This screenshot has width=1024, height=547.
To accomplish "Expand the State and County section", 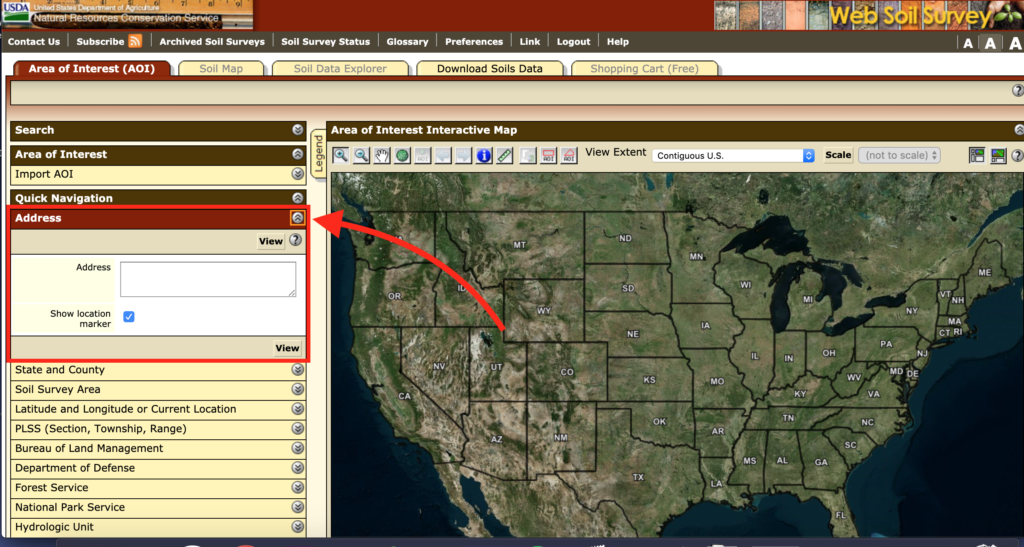I will (x=297, y=370).
